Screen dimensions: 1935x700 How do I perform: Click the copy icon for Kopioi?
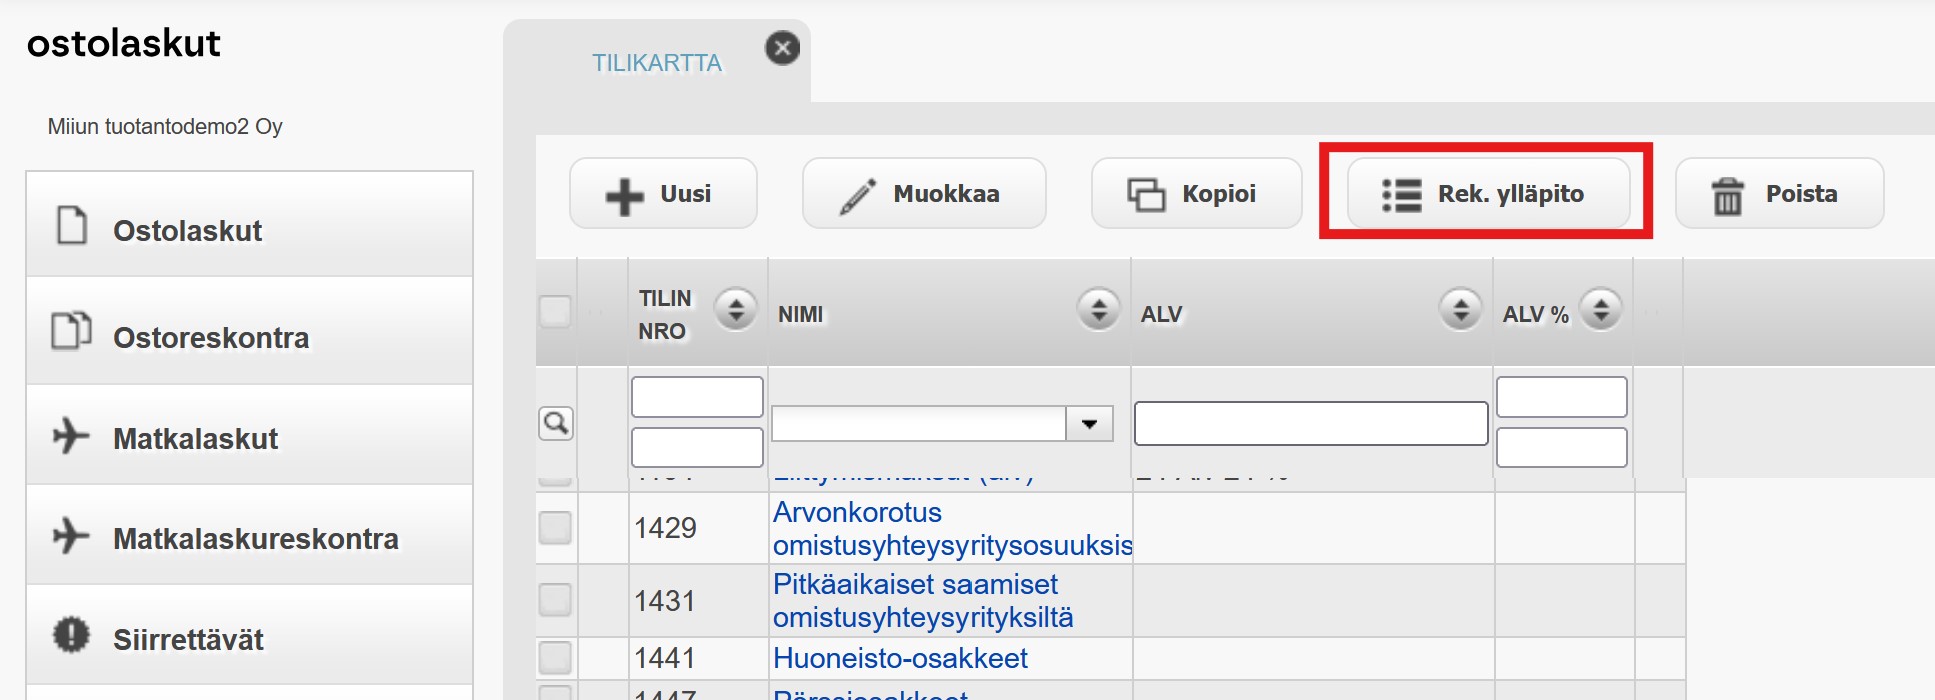[x=1146, y=194]
